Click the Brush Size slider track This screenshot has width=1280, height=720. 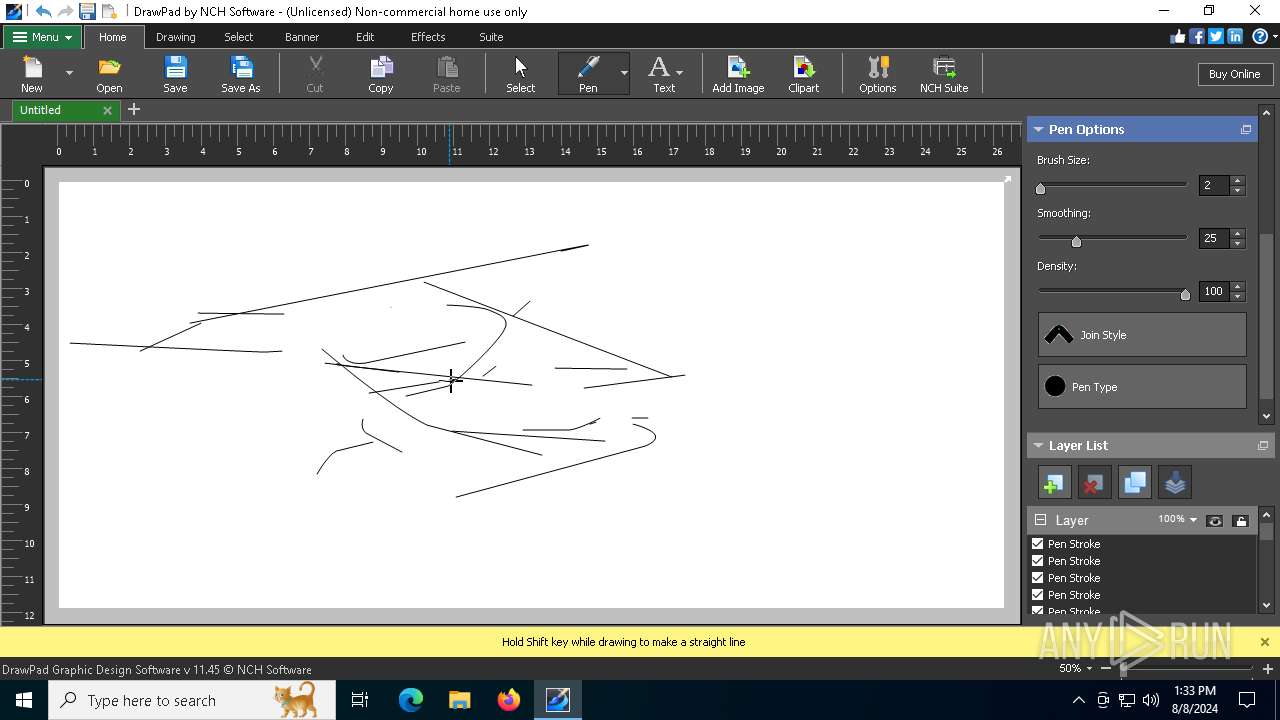pos(1112,185)
